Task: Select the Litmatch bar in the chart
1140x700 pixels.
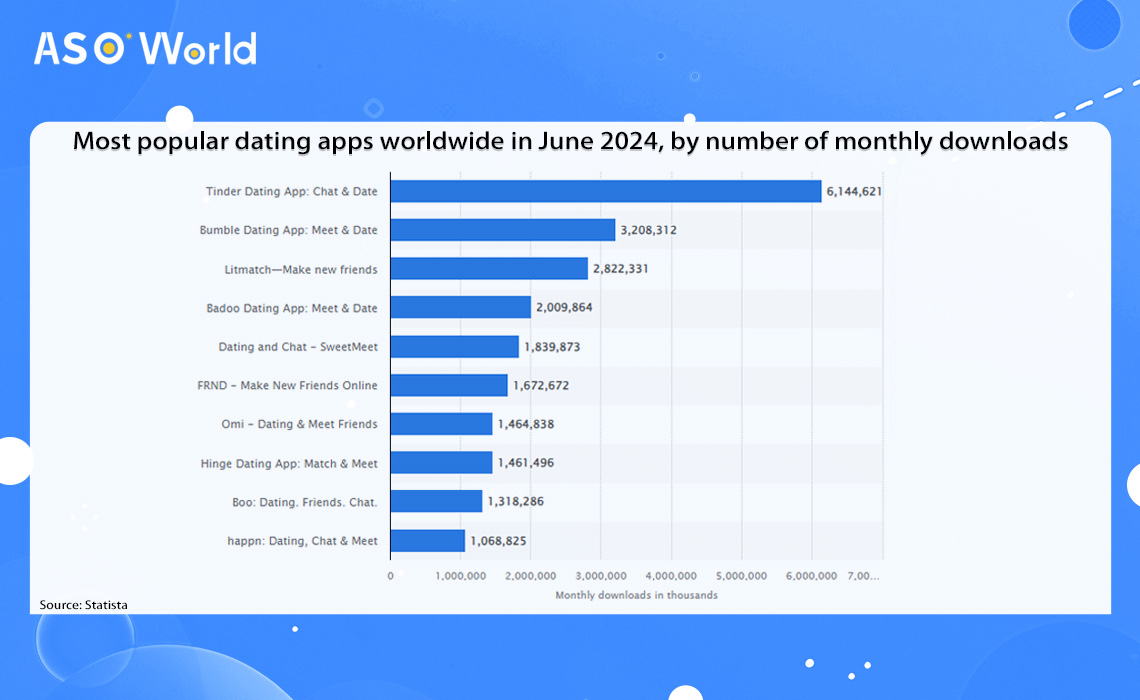Action: point(489,268)
